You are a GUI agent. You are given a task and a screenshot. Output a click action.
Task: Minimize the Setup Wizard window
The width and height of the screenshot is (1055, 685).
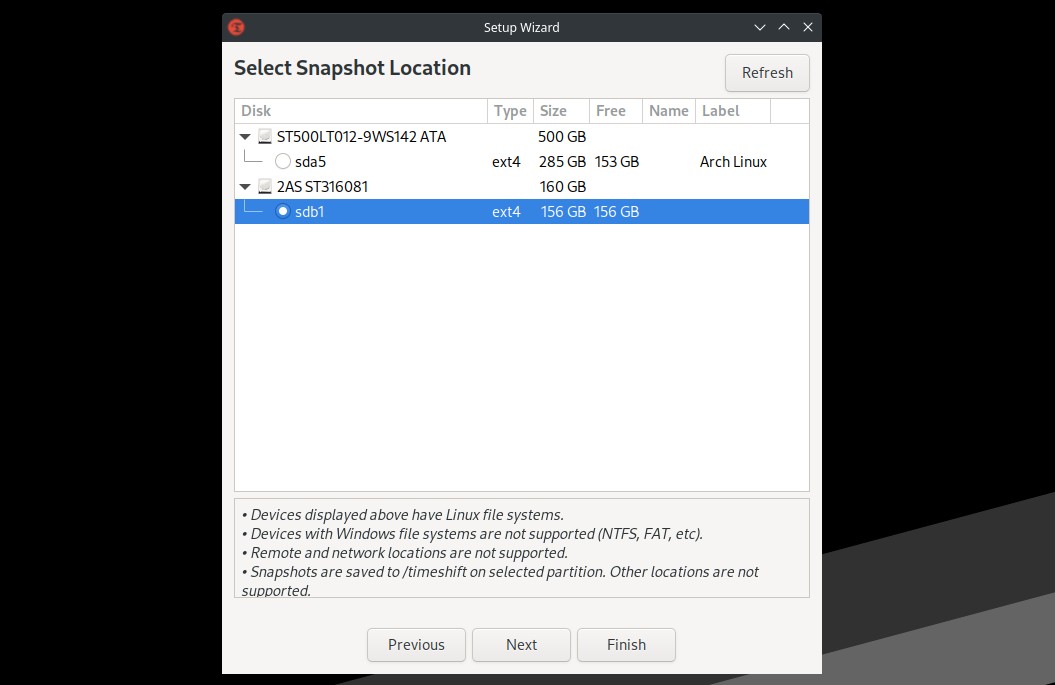click(760, 28)
